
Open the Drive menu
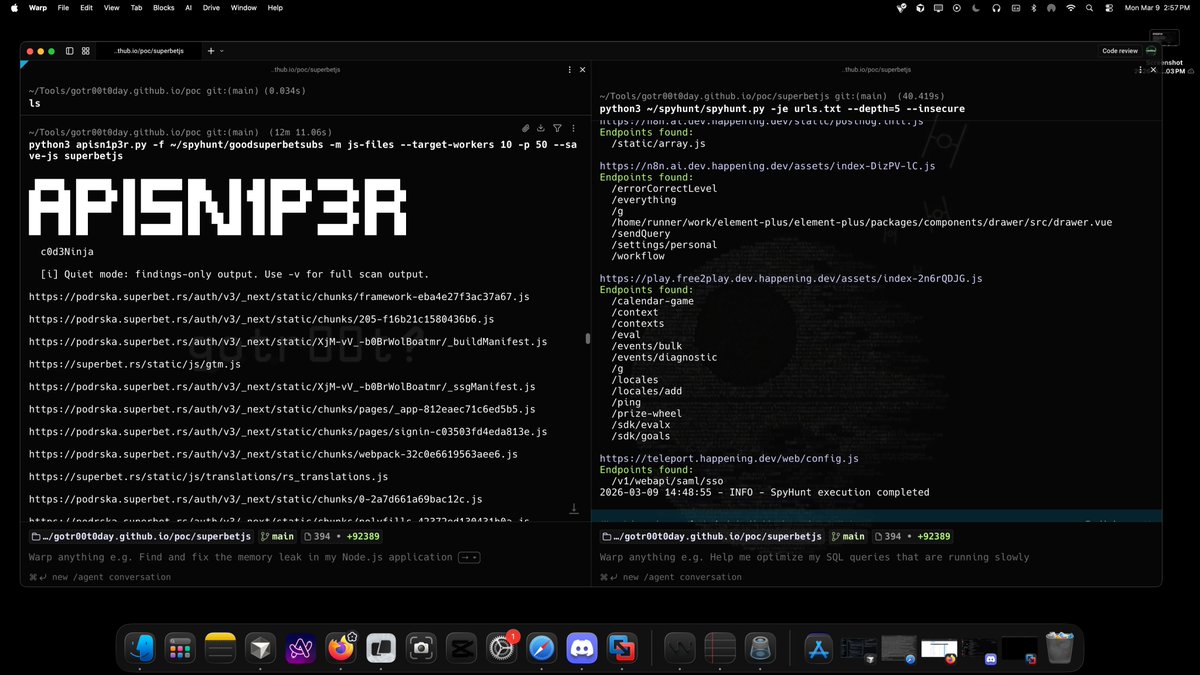pyautogui.click(x=211, y=7)
